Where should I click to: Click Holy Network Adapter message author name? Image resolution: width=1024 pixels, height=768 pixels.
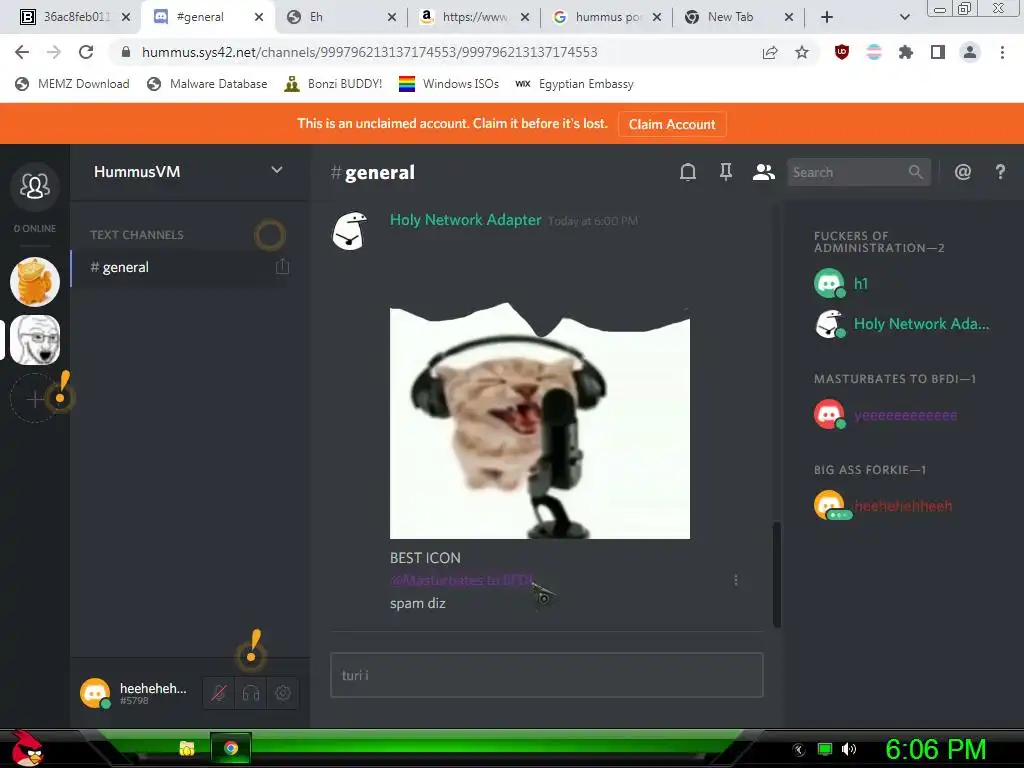466,220
